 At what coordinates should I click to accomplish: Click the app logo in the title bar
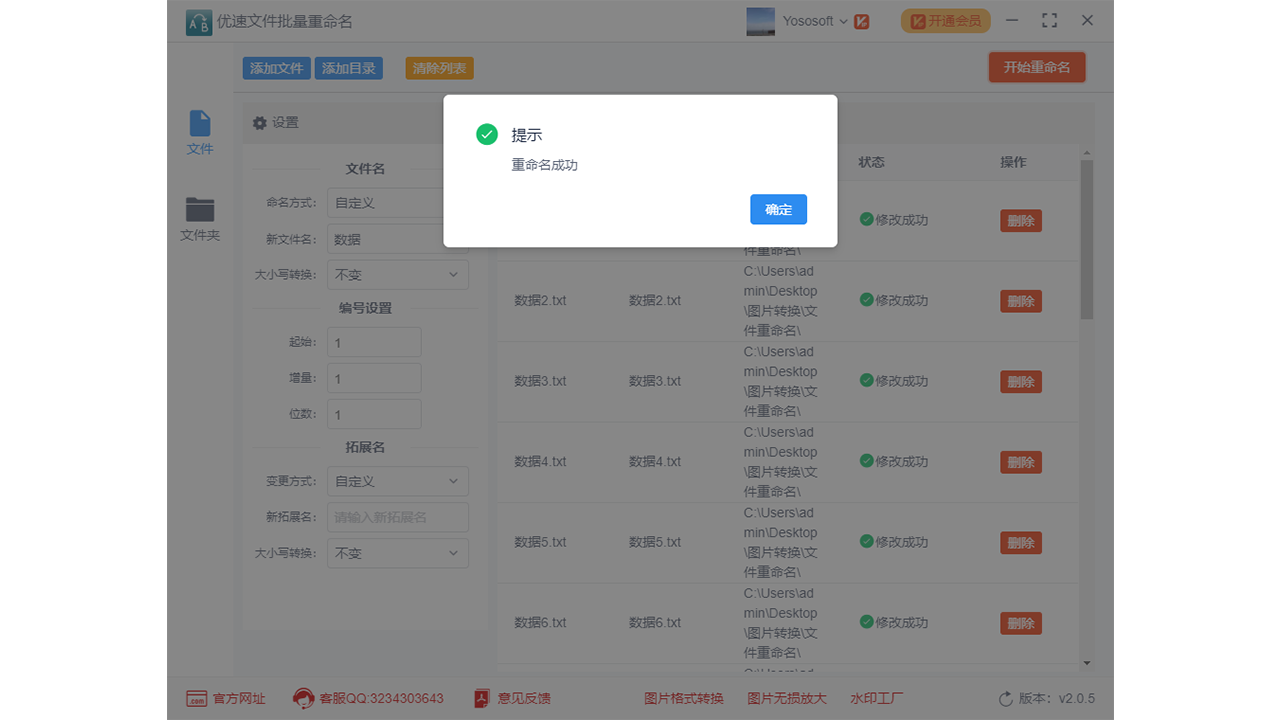coord(198,20)
